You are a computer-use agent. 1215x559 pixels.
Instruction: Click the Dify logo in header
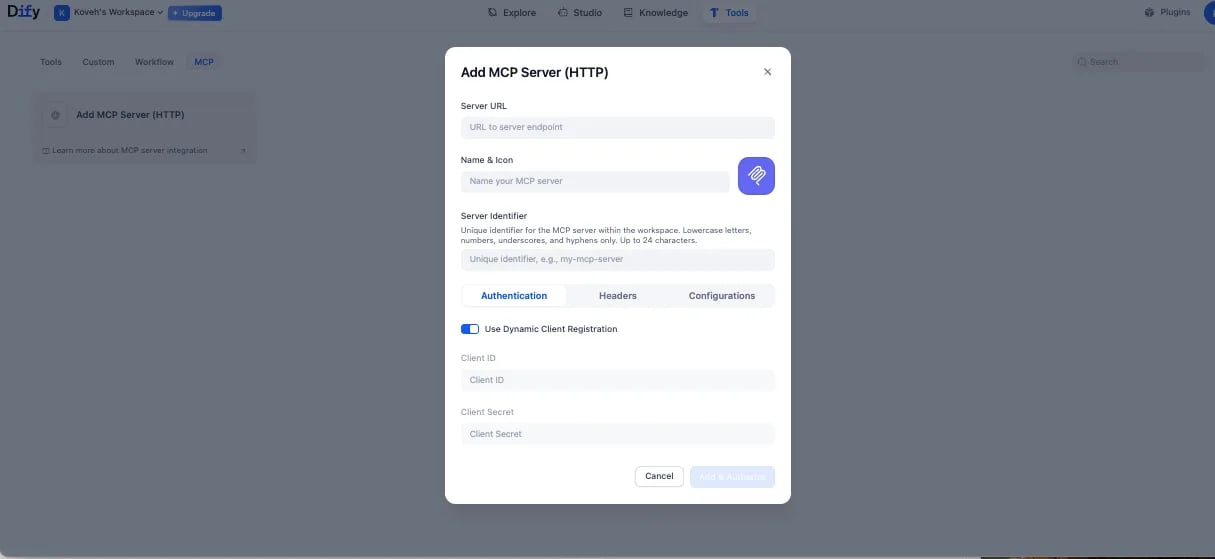(x=24, y=13)
